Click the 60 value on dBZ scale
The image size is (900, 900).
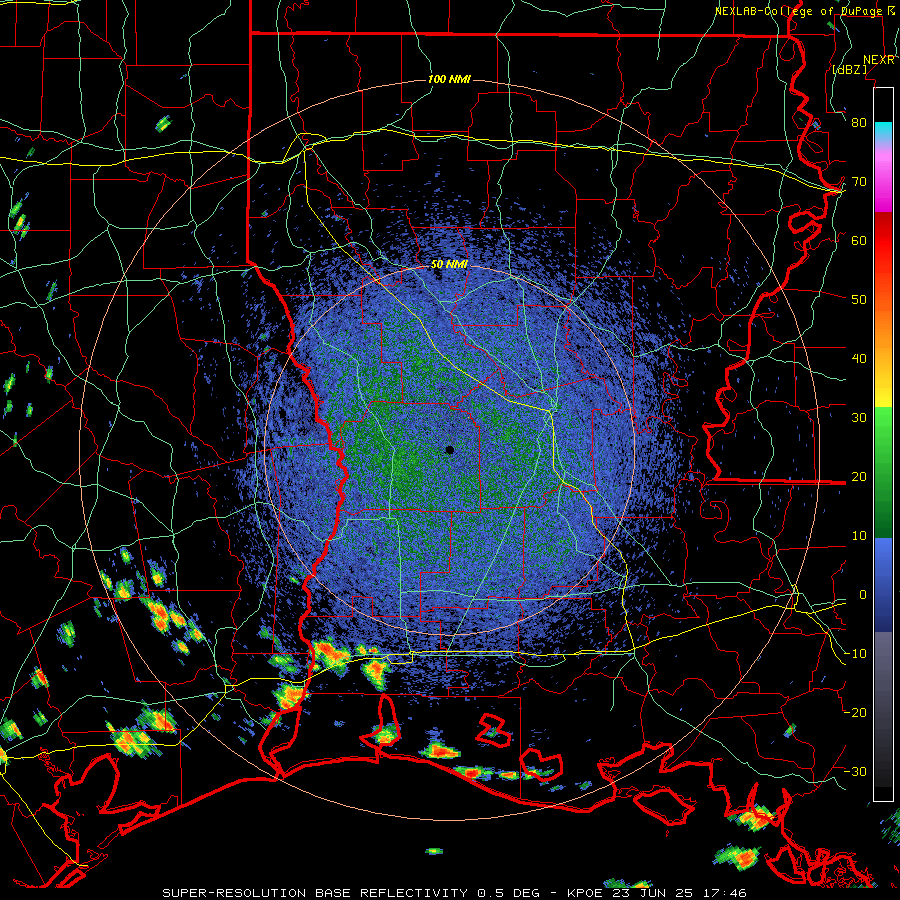click(x=859, y=240)
